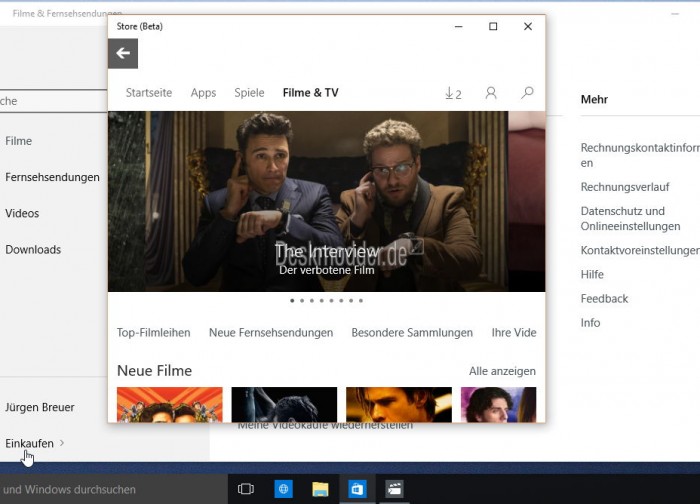Open Downloads in the left sidebar
This screenshot has width=700, height=504.
pyautogui.click(x=33, y=250)
